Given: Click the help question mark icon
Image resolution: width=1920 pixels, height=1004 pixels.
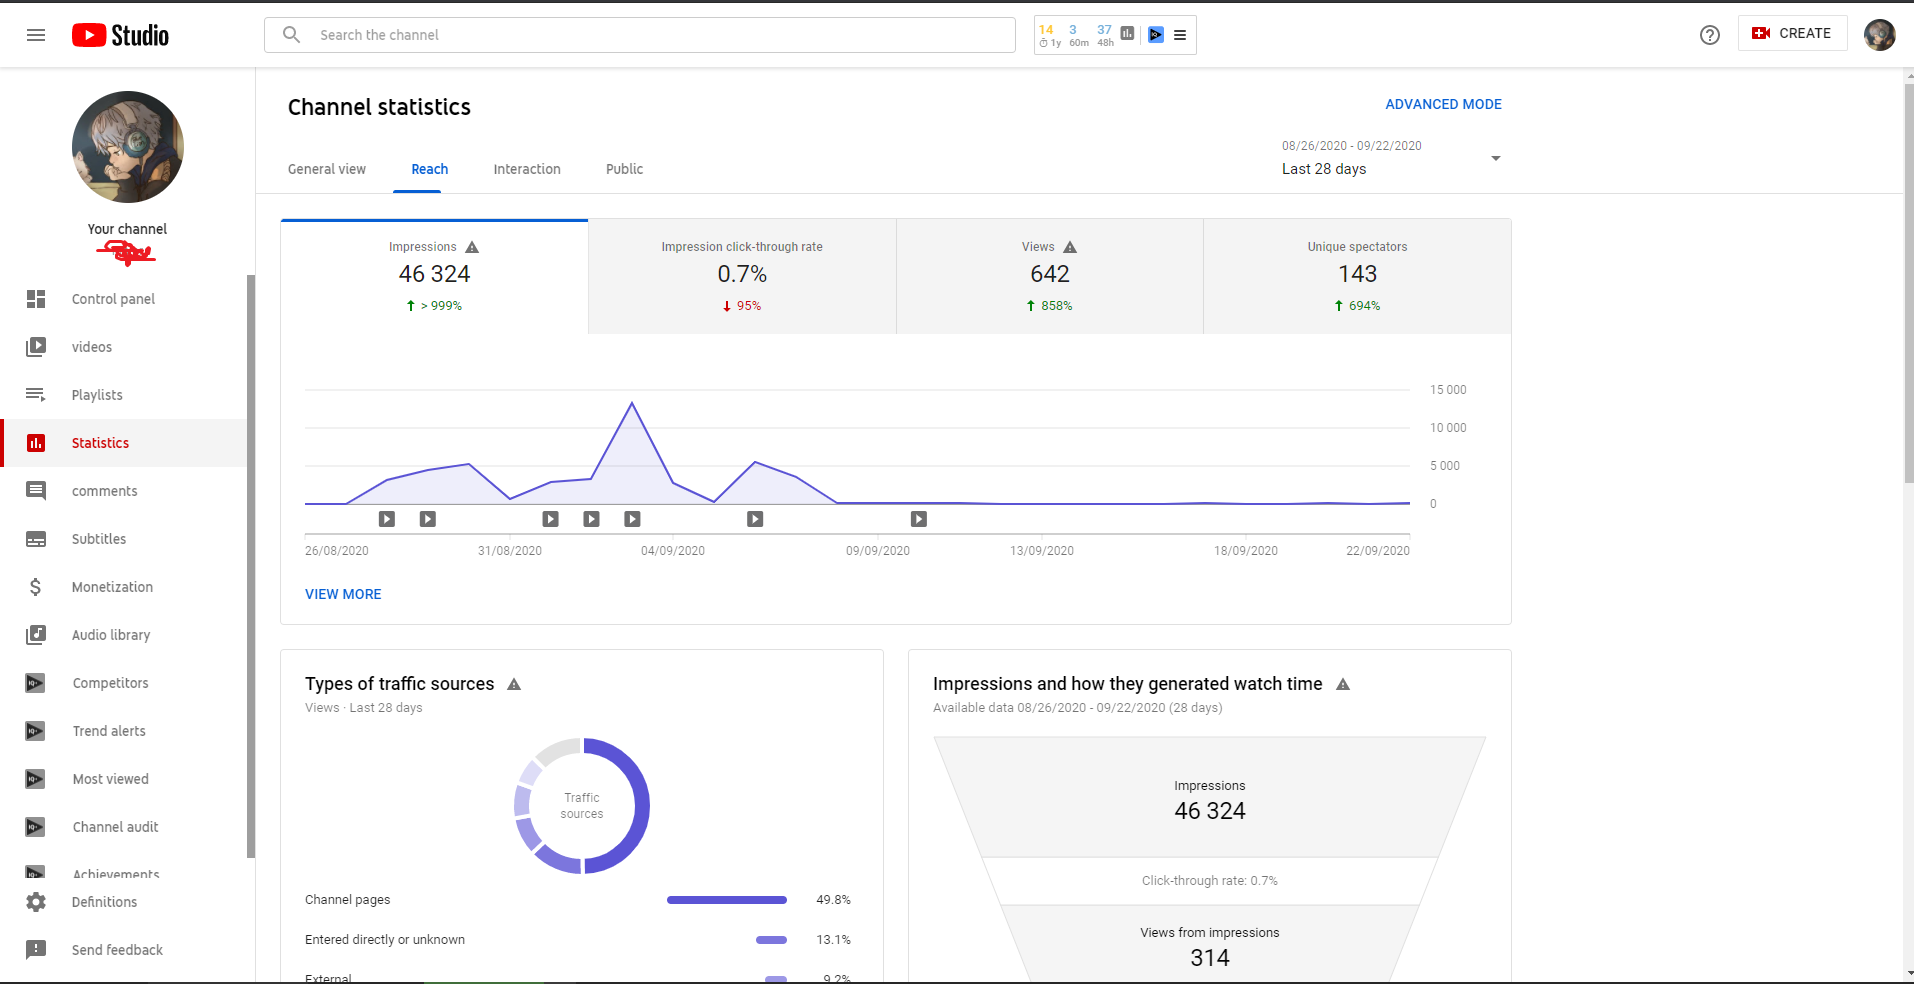Looking at the screenshot, I should (x=1710, y=35).
